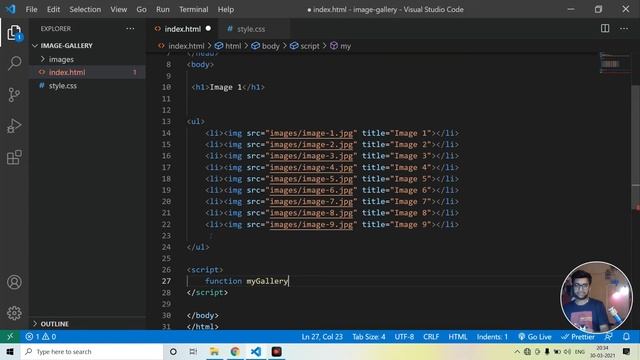Open Explorer Views and More Actions ellipsis
Viewport: 640px width, 360px height.
click(x=130, y=29)
